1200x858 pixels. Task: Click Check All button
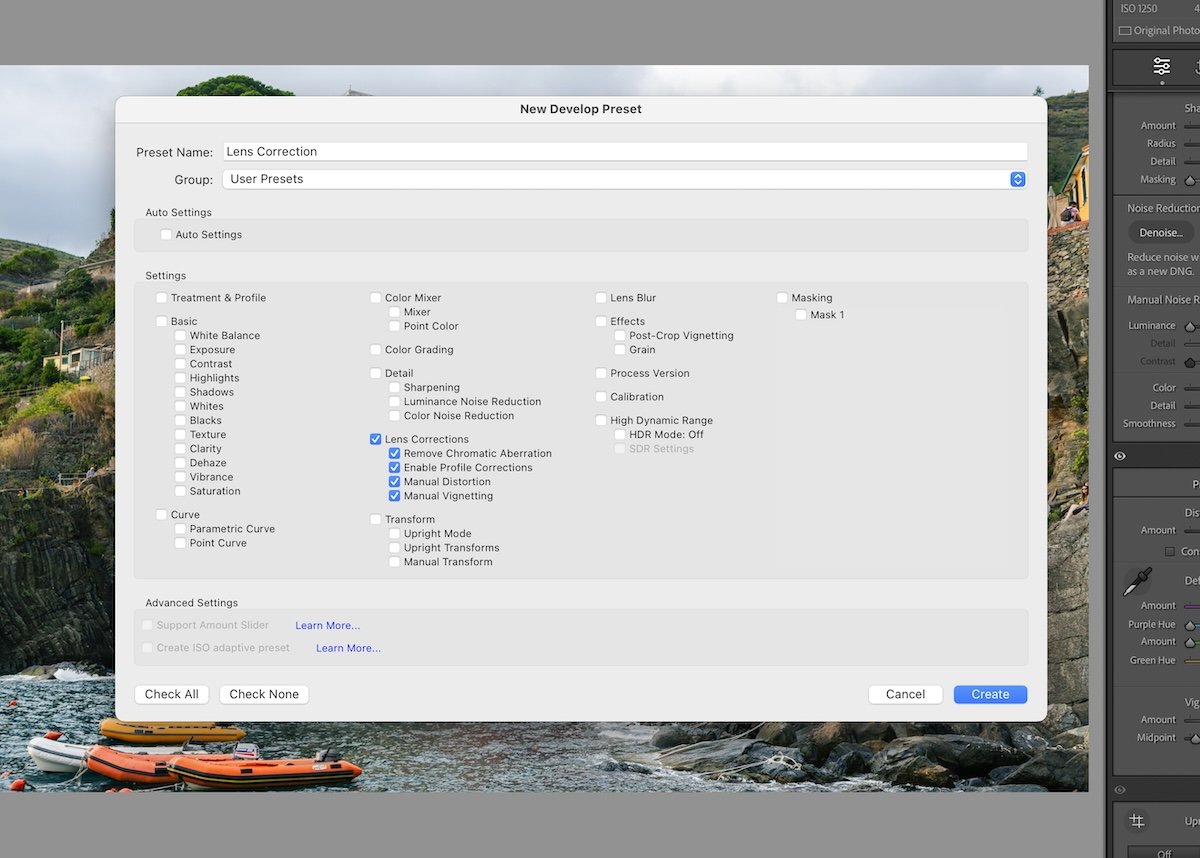coord(172,694)
